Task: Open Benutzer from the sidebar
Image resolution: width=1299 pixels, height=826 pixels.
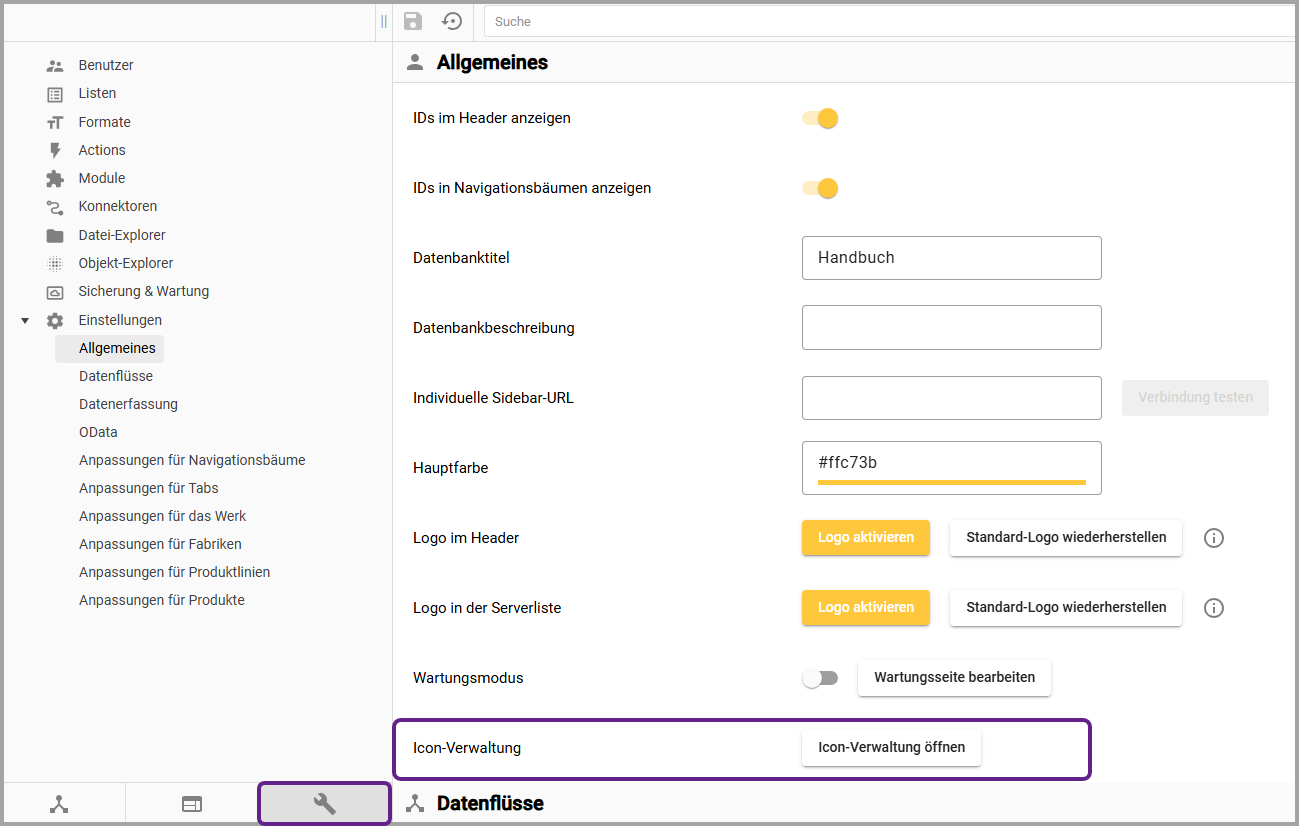Action: coord(105,65)
